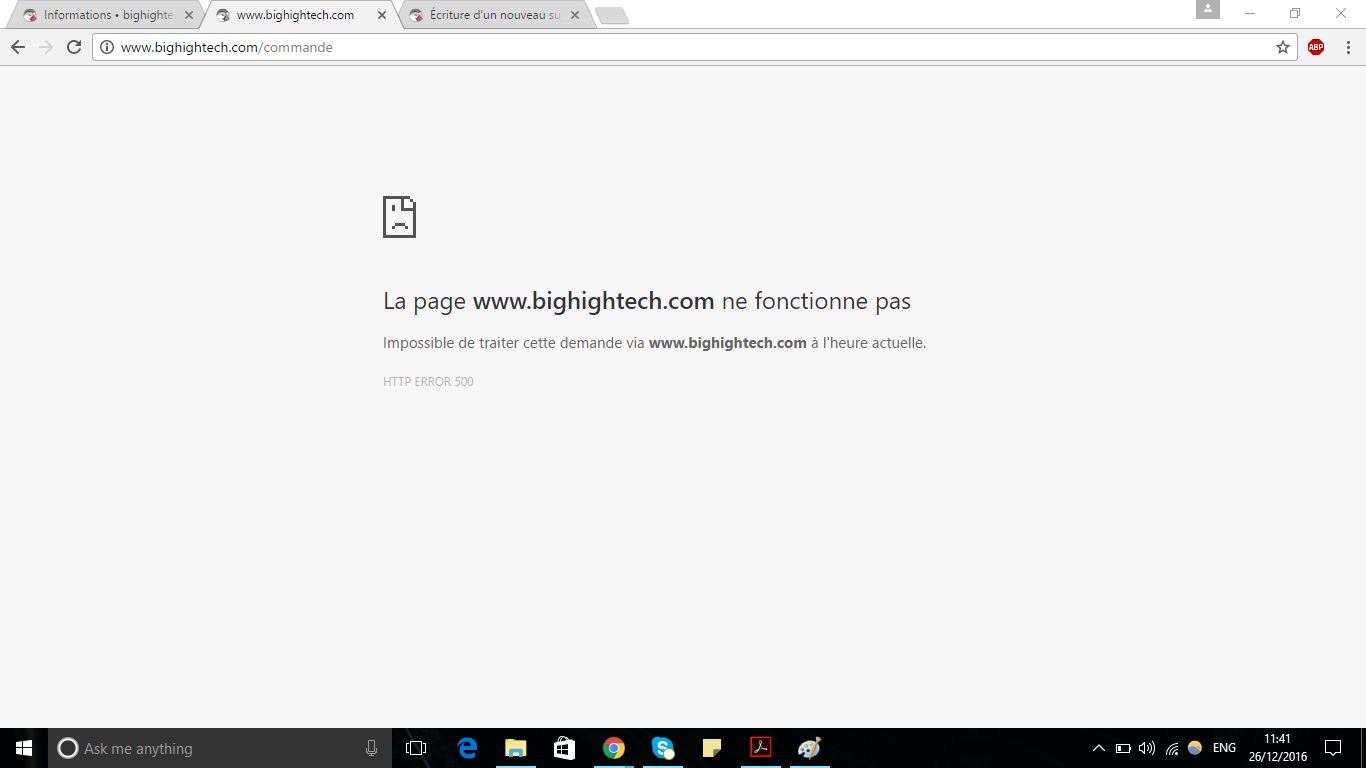Image resolution: width=1366 pixels, height=768 pixels.
Task: Launch Microsoft Edge from taskbar
Action: pyautogui.click(x=467, y=748)
